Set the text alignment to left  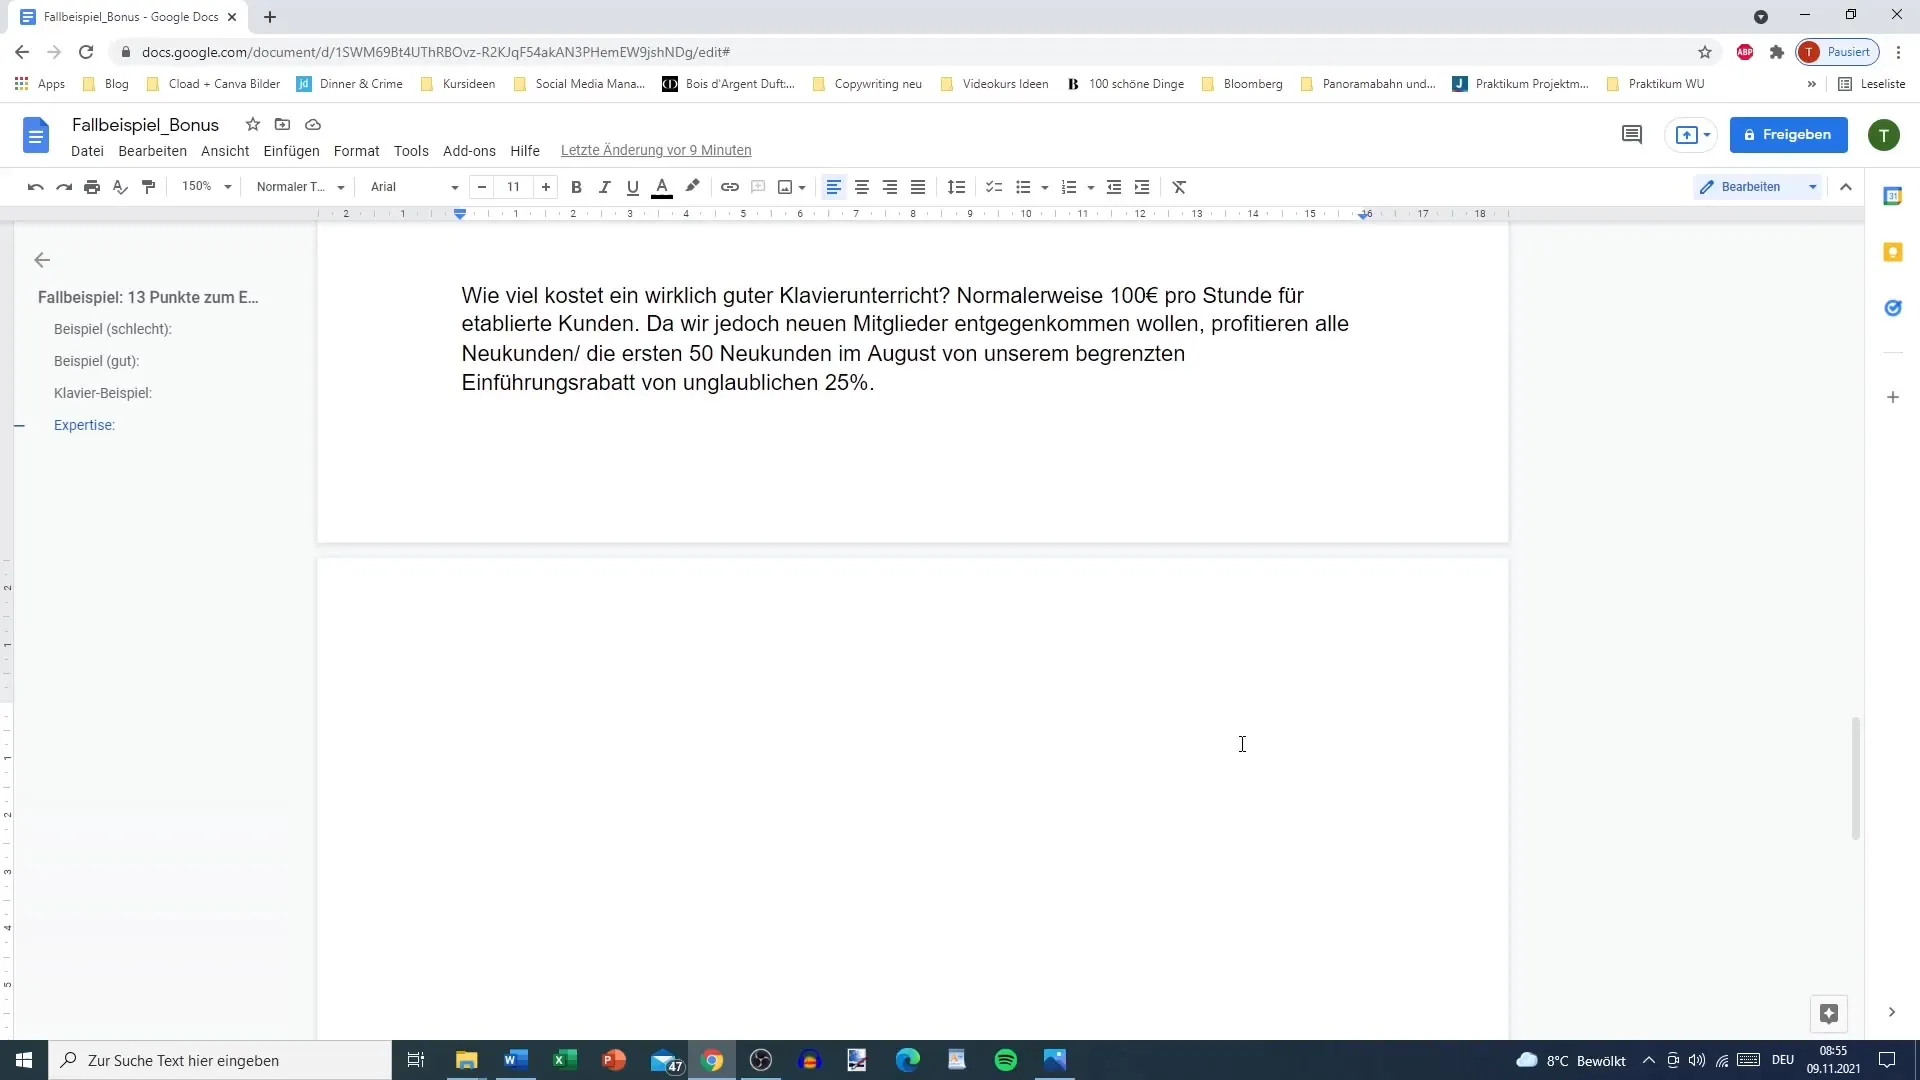coord(833,187)
